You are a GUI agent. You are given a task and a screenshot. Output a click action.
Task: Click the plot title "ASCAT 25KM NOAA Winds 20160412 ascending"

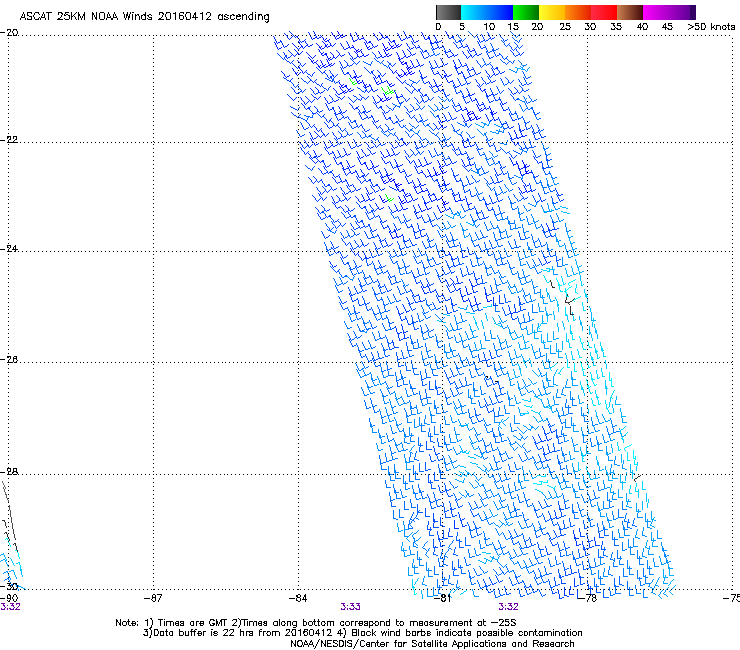pyautogui.click(x=144, y=16)
